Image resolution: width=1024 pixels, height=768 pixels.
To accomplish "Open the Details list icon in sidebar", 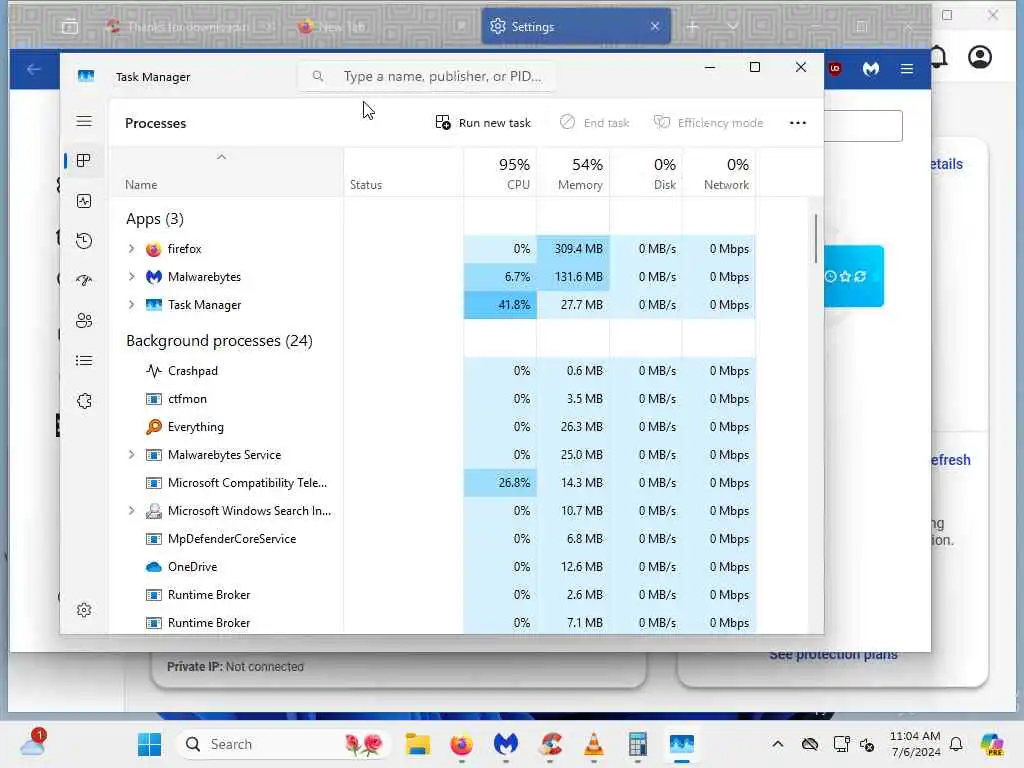I will 84,360.
